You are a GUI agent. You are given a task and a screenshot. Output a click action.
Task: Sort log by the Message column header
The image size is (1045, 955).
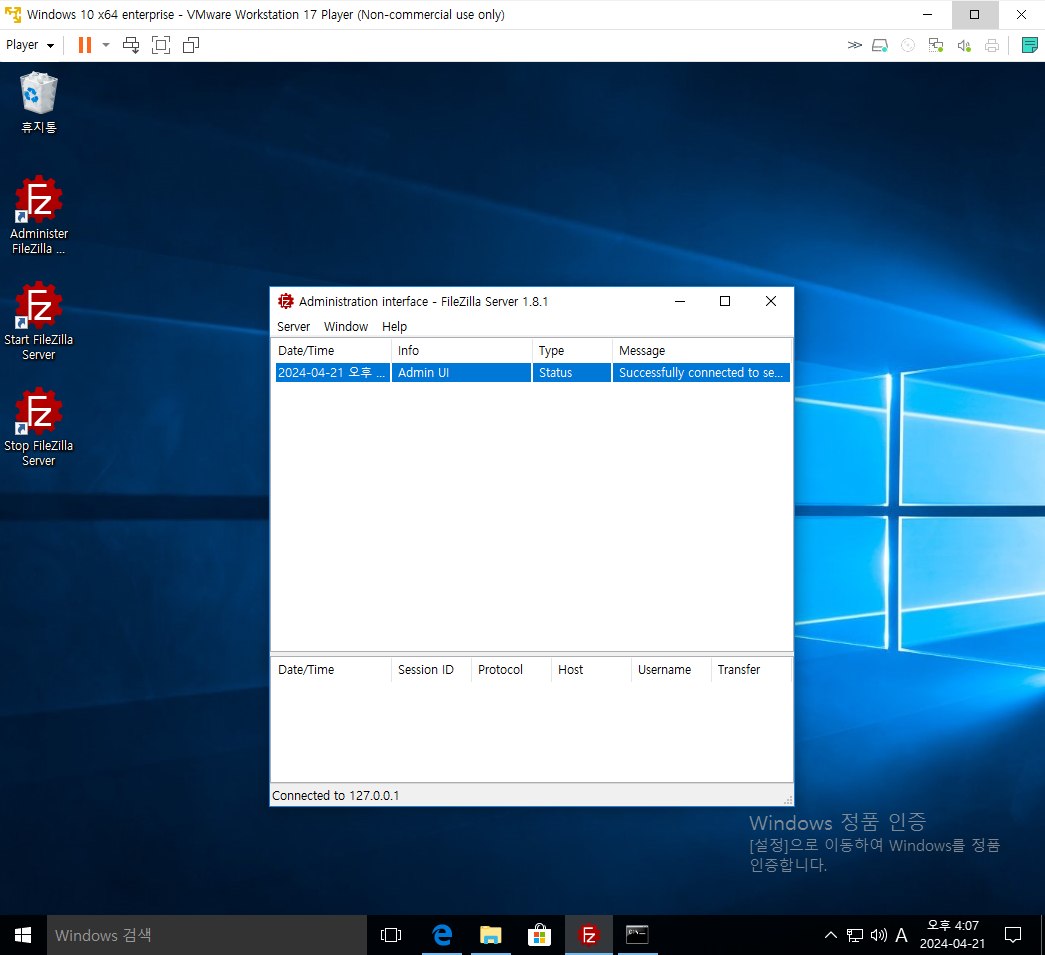[x=701, y=351]
